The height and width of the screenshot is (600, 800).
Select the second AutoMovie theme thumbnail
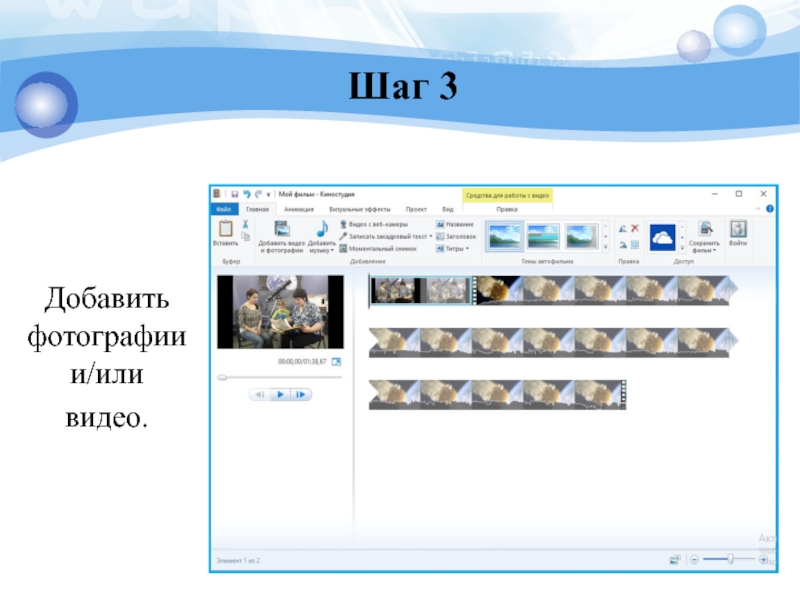coord(543,236)
